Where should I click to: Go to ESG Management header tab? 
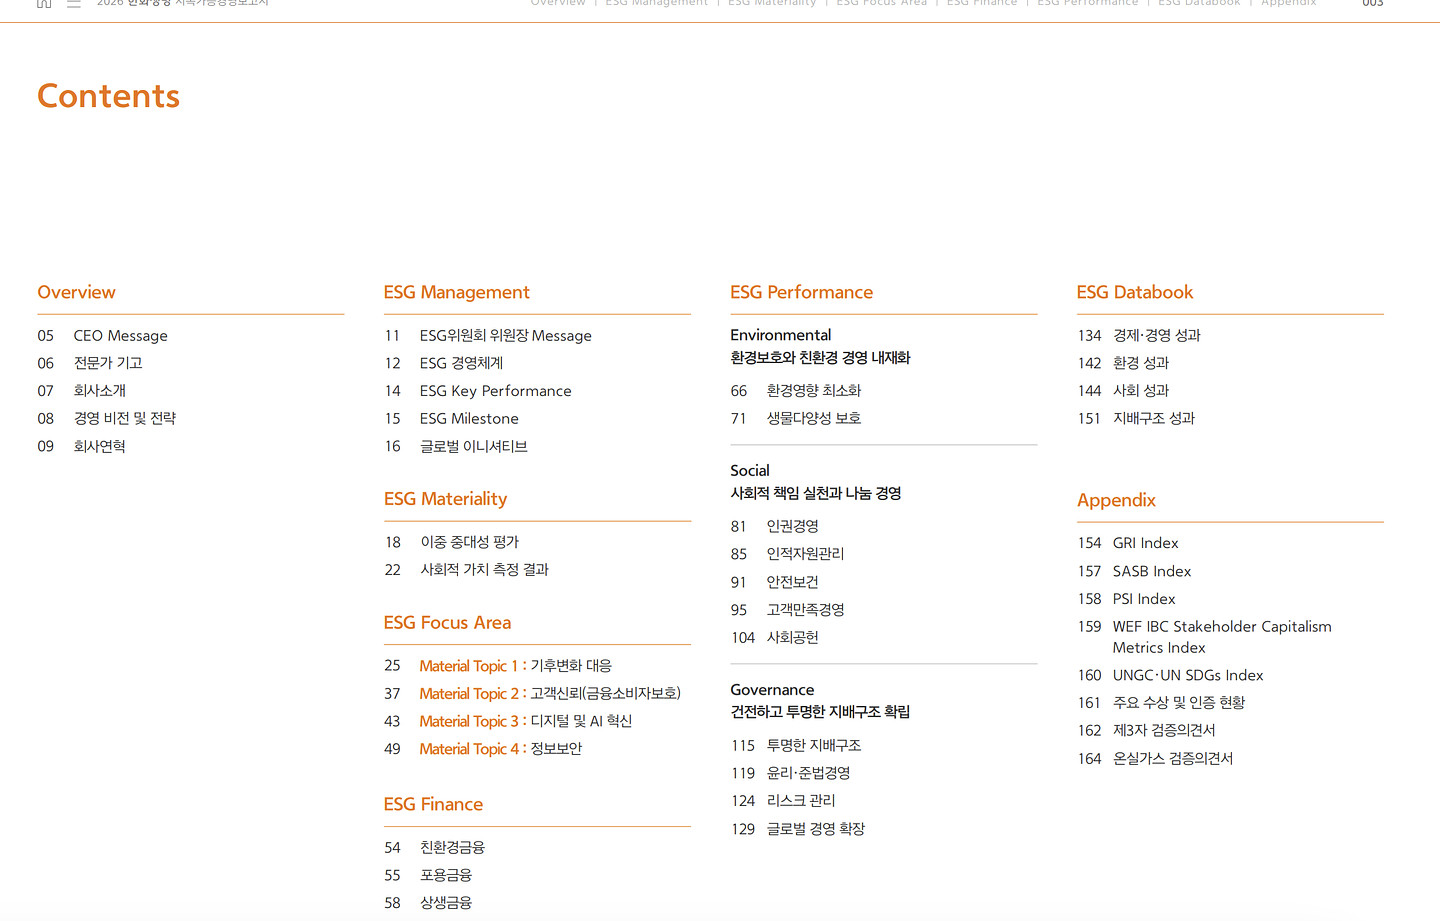click(x=656, y=3)
